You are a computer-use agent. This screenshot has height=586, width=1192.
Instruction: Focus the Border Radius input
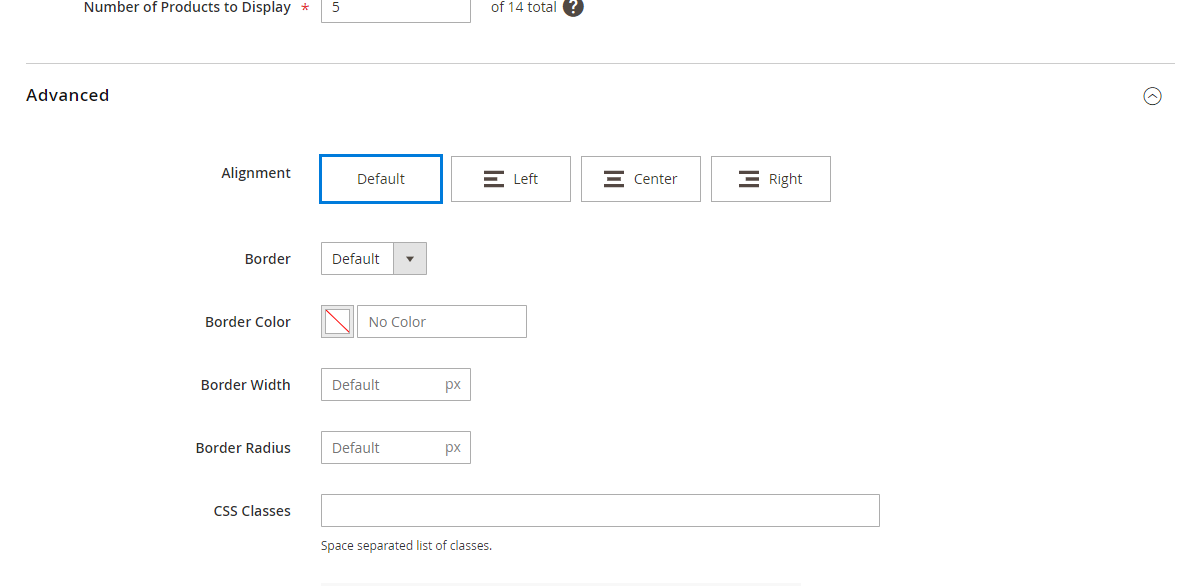(x=396, y=448)
